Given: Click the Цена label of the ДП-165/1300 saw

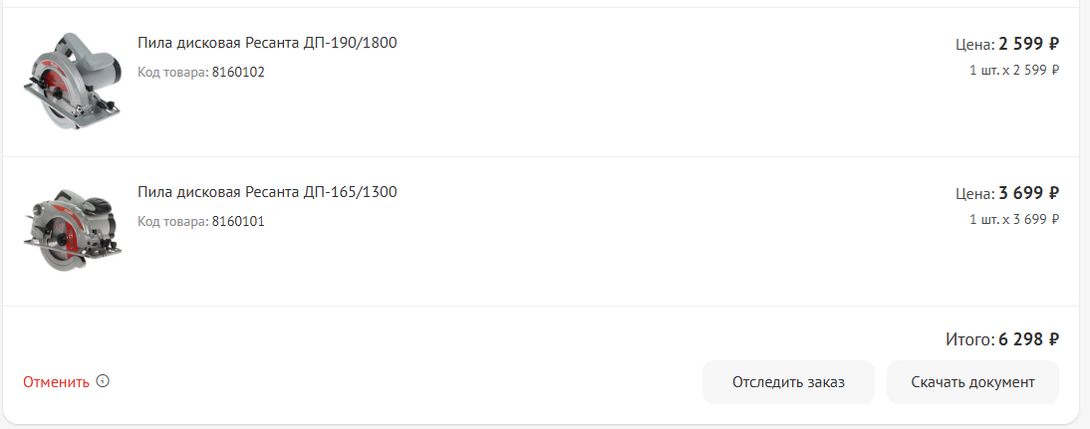Looking at the screenshot, I should pyautogui.click(x=974, y=194).
